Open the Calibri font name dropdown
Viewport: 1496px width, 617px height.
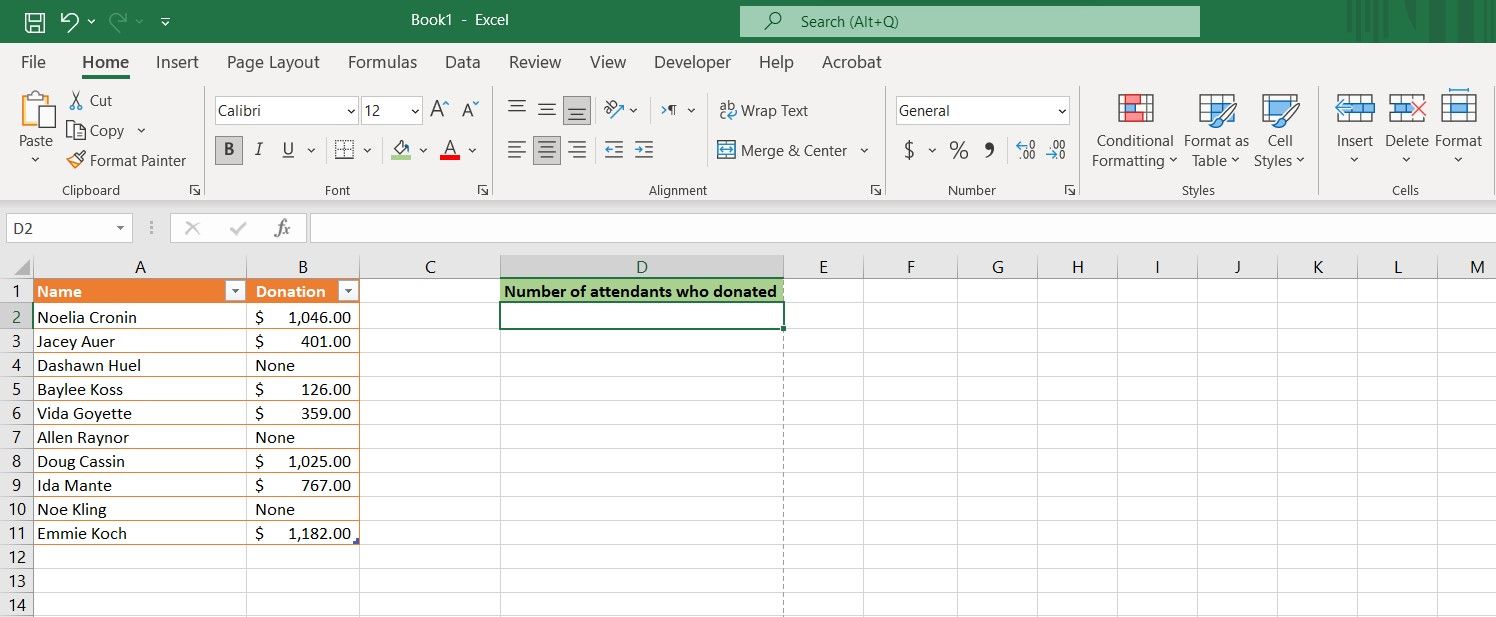tap(351, 111)
